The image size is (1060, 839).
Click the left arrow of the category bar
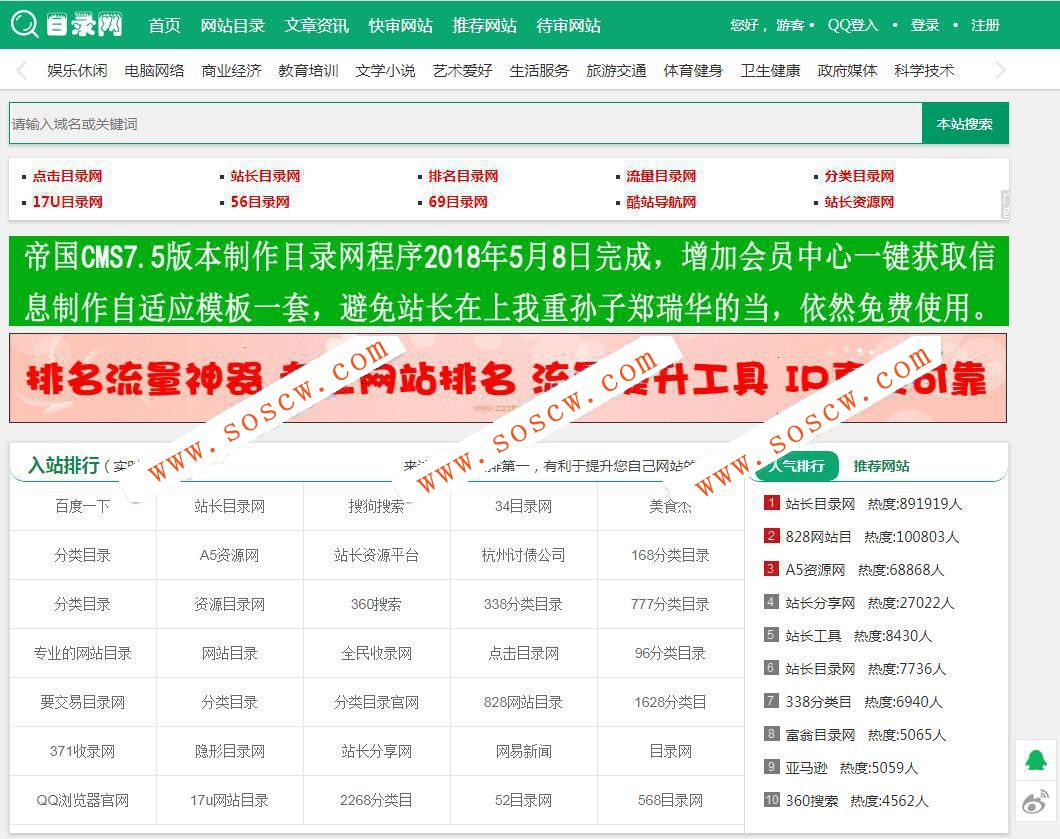coord(22,70)
